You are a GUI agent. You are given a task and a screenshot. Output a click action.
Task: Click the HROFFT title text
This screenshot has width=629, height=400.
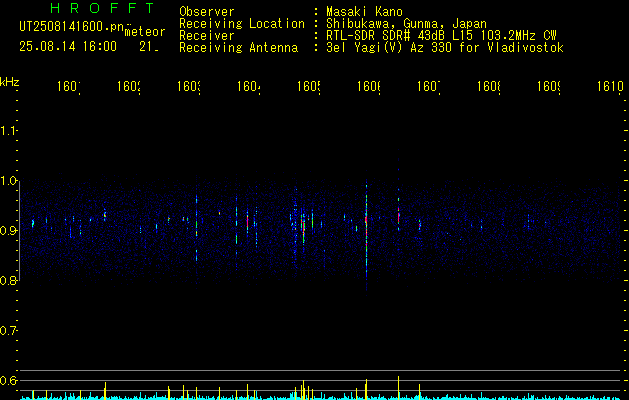[102, 8]
